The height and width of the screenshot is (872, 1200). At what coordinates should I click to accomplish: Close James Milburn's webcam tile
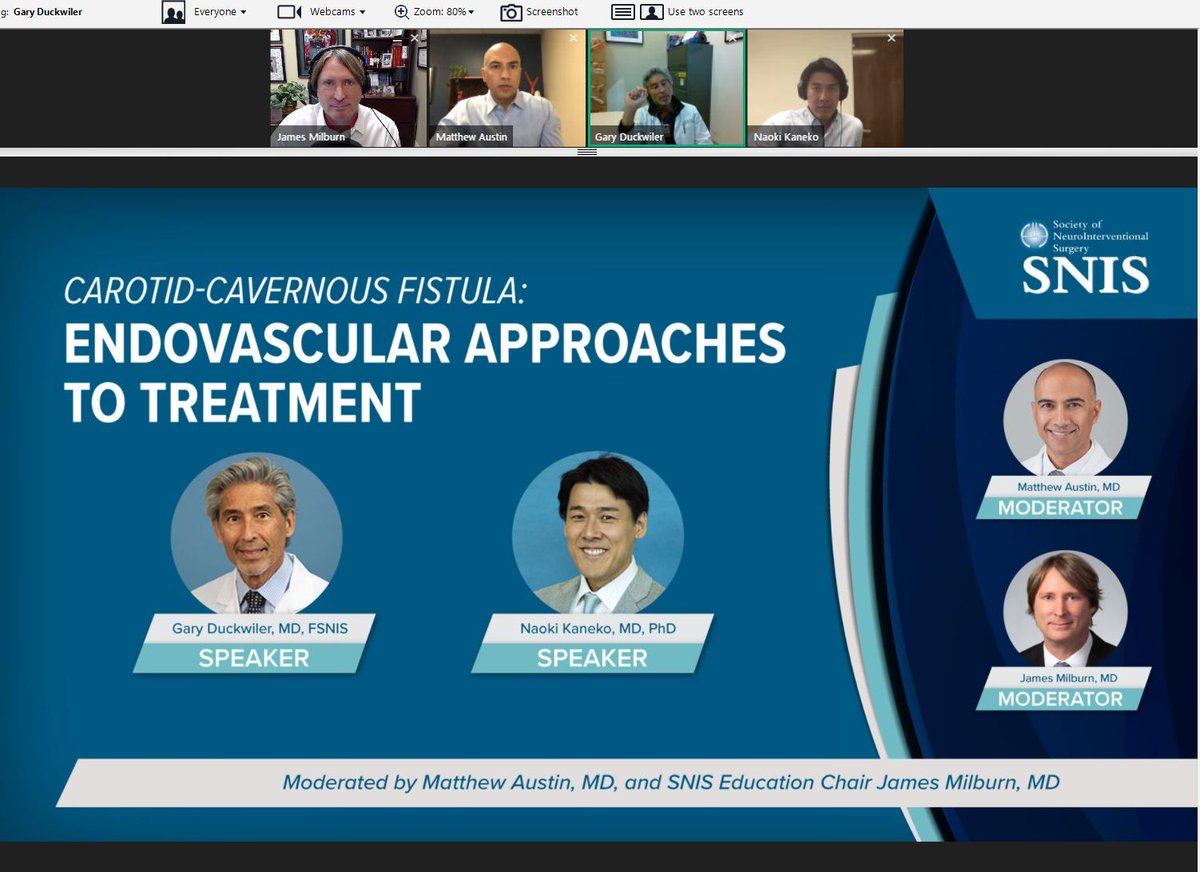[415, 38]
